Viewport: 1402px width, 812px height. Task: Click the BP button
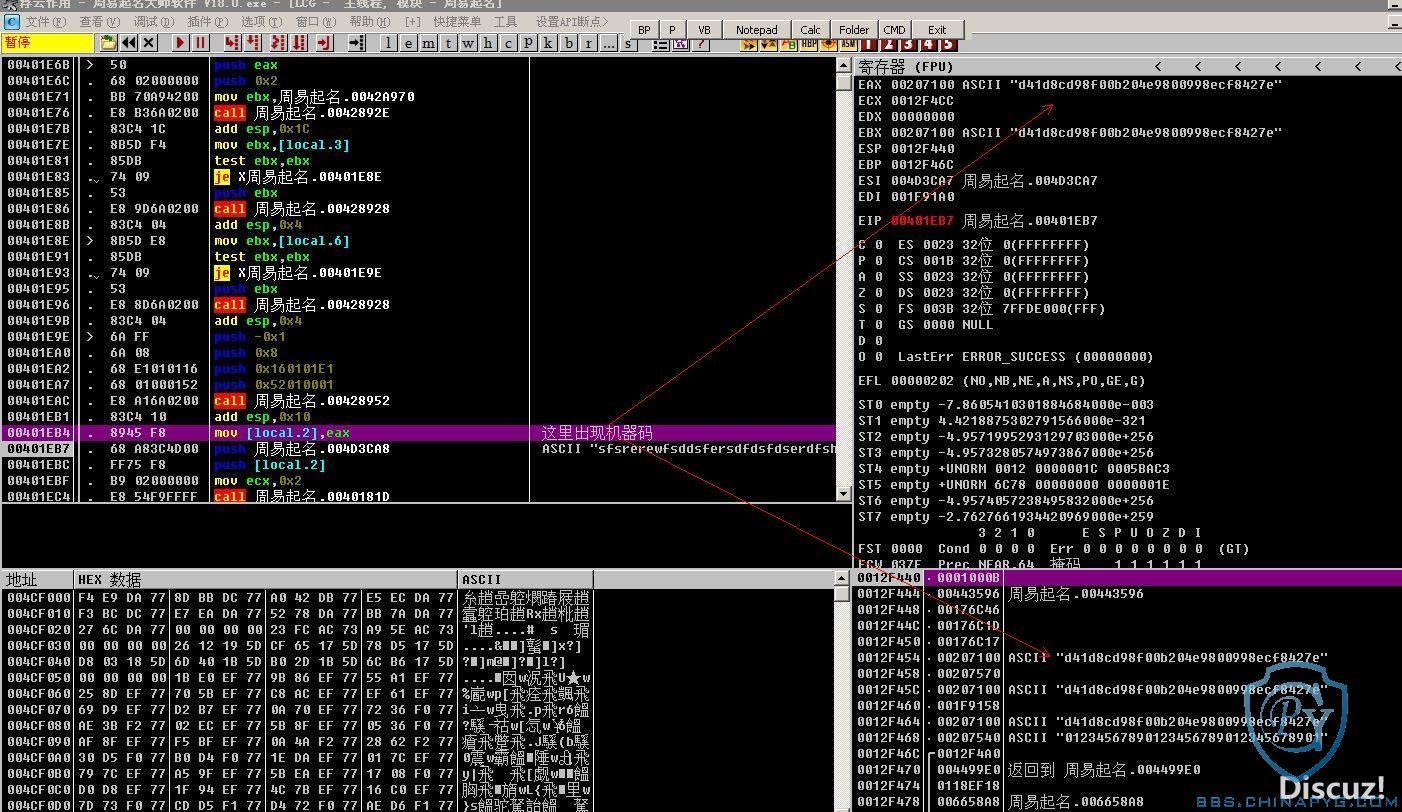(644, 30)
